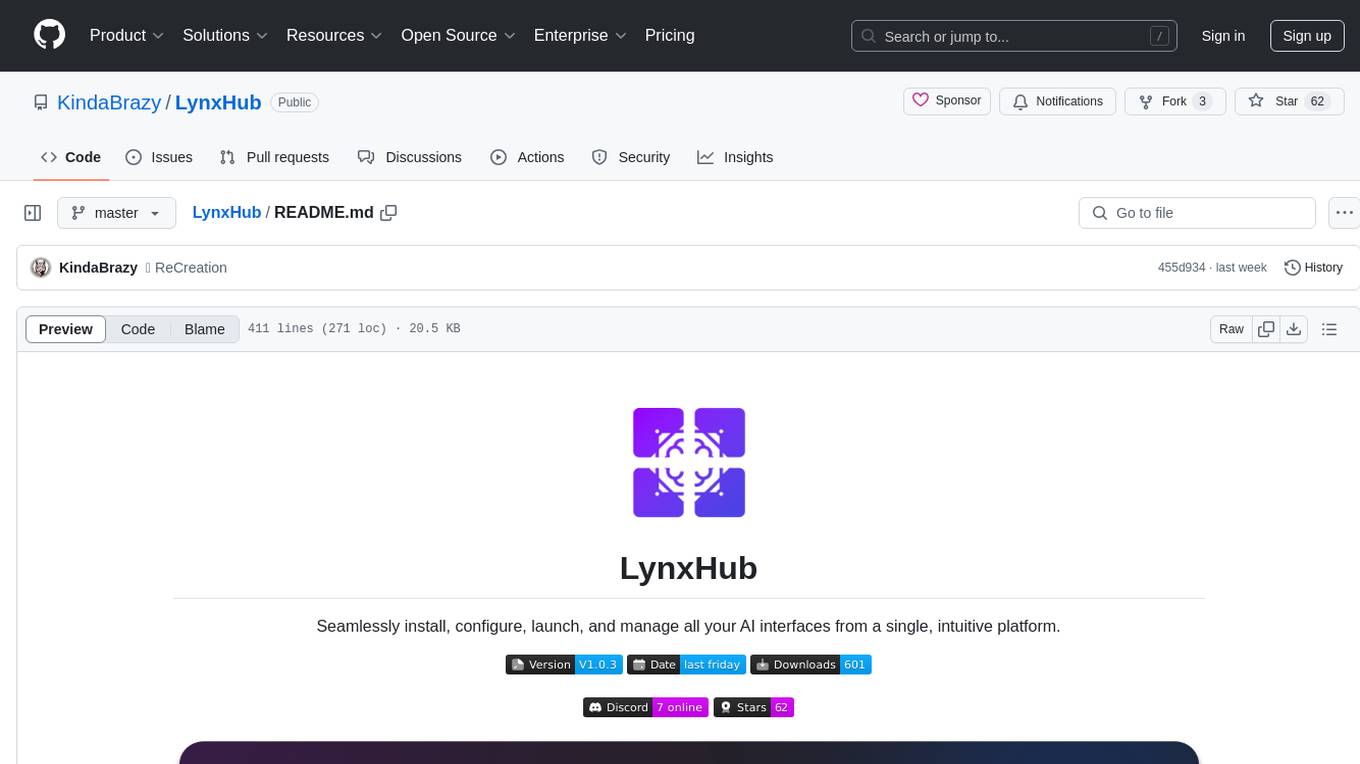Copy the README.md file path

coord(389,212)
